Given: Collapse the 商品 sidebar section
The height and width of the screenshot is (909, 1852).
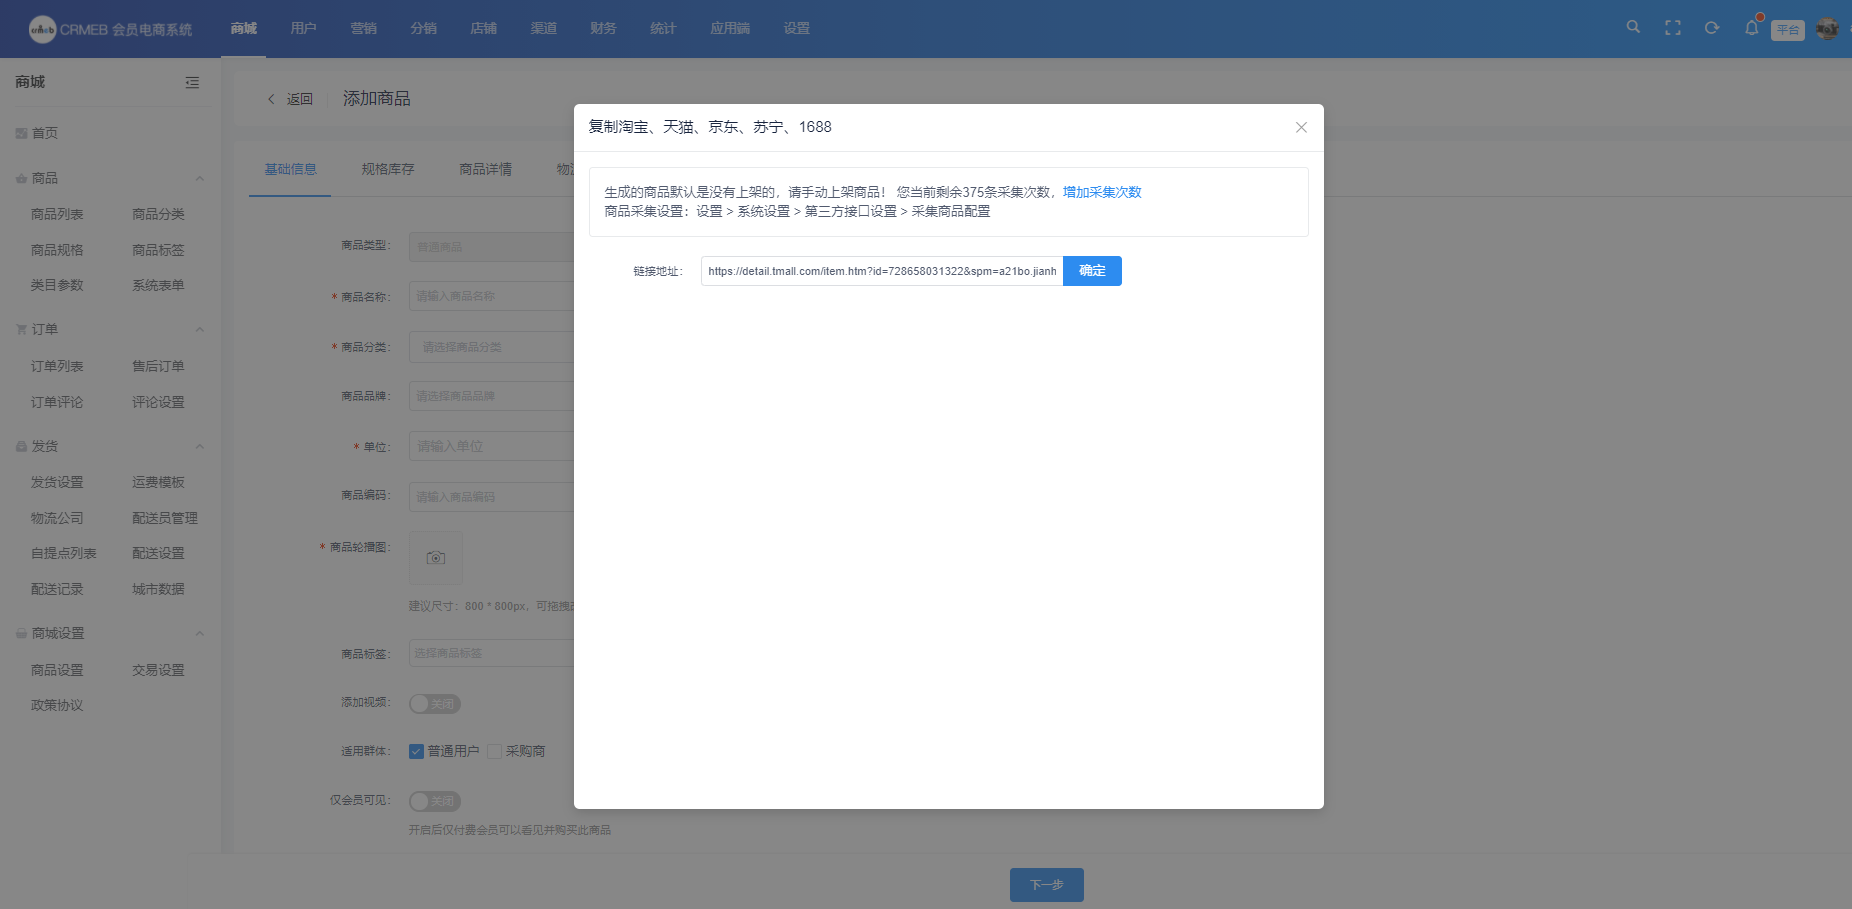Looking at the screenshot, I should 199,179.
